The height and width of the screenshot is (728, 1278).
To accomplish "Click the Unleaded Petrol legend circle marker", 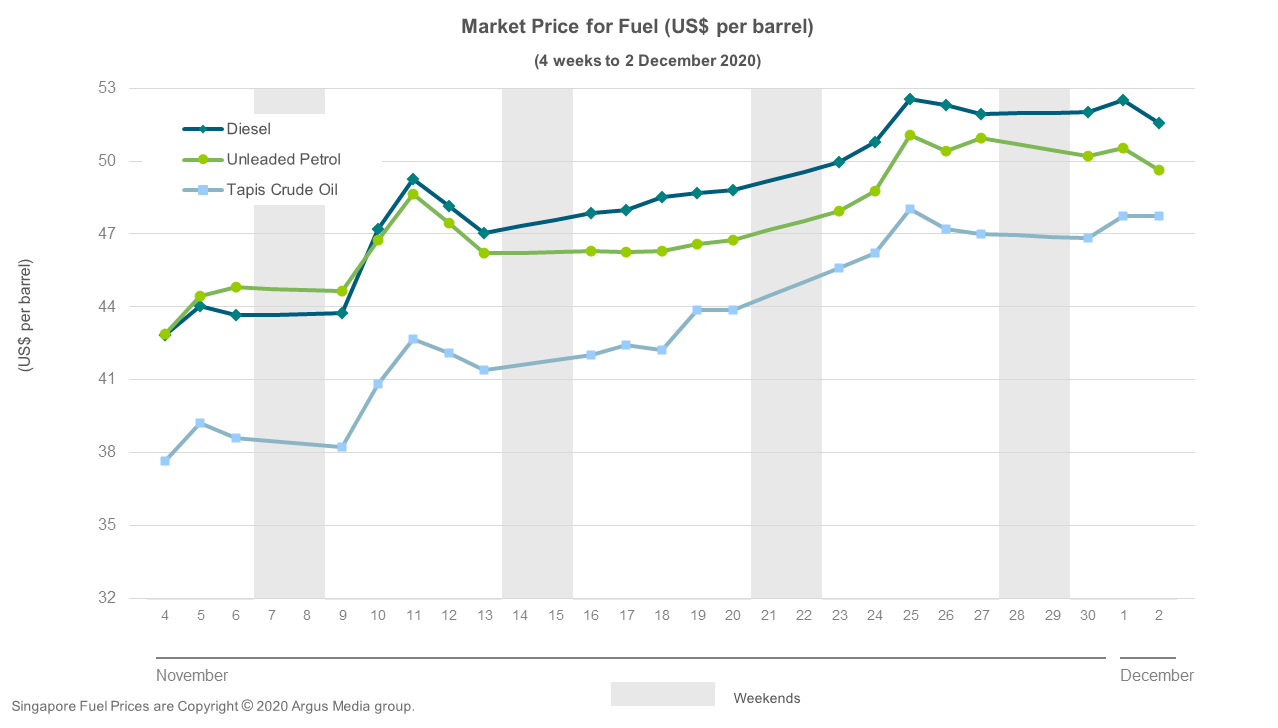I will [x=204, y=159].
